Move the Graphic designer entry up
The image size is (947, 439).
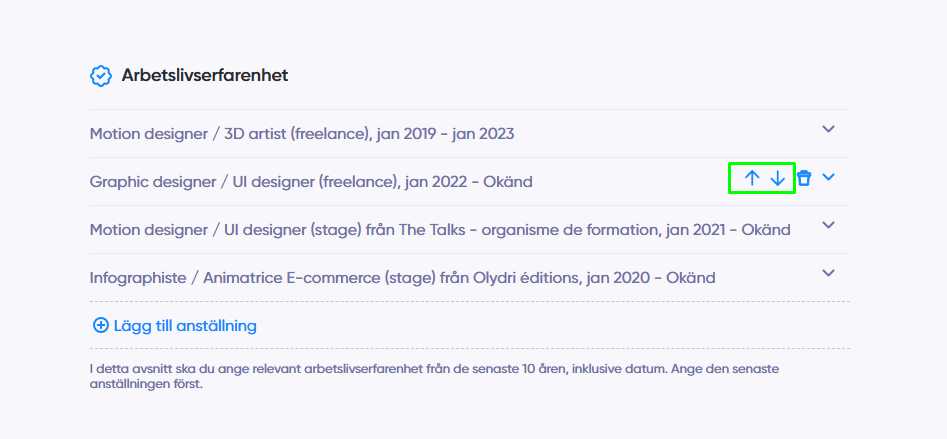pos(751,178)
